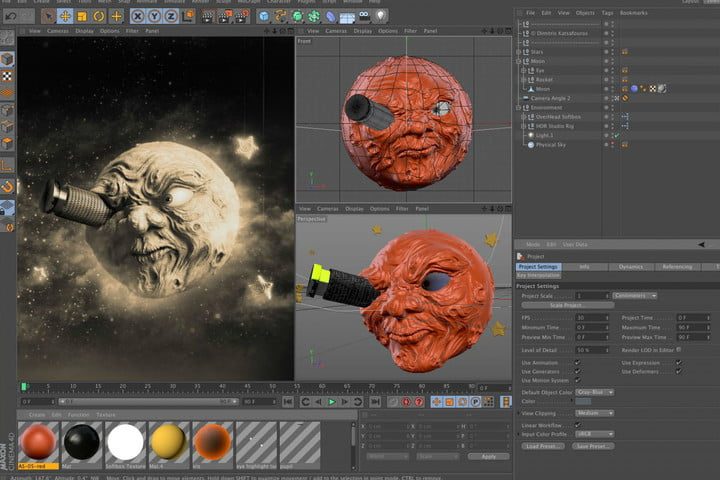Click the coordinate system cube icon
The height and width of the screenshot is (480, 720).
tap(188, 17)
